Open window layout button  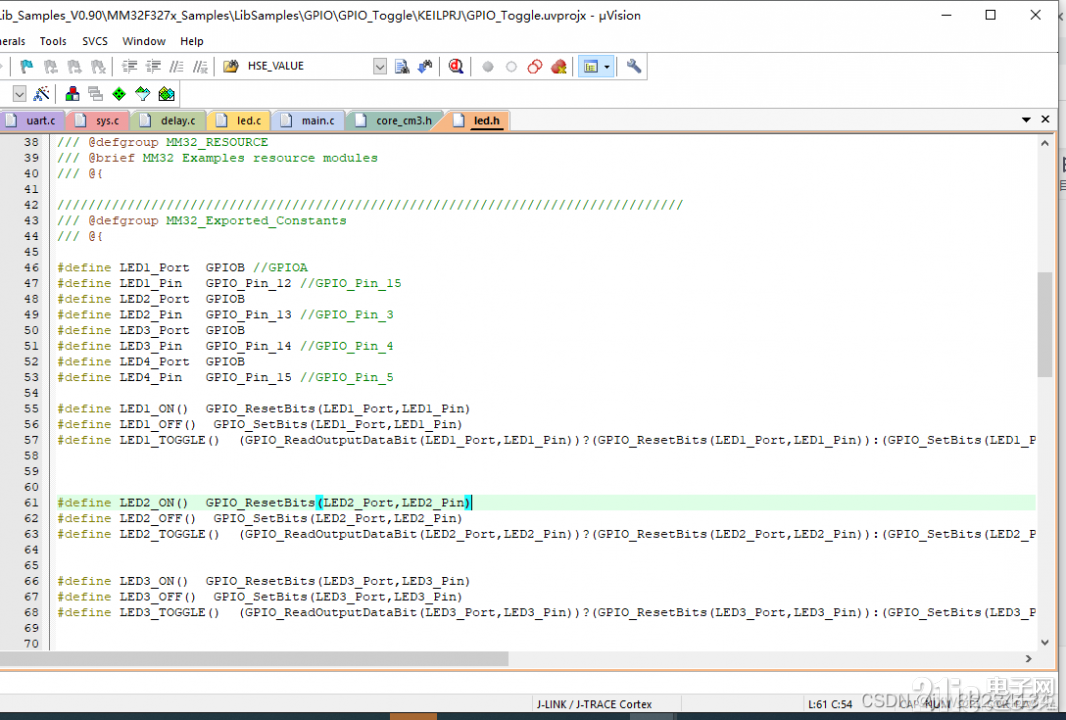tap(590, 67)
